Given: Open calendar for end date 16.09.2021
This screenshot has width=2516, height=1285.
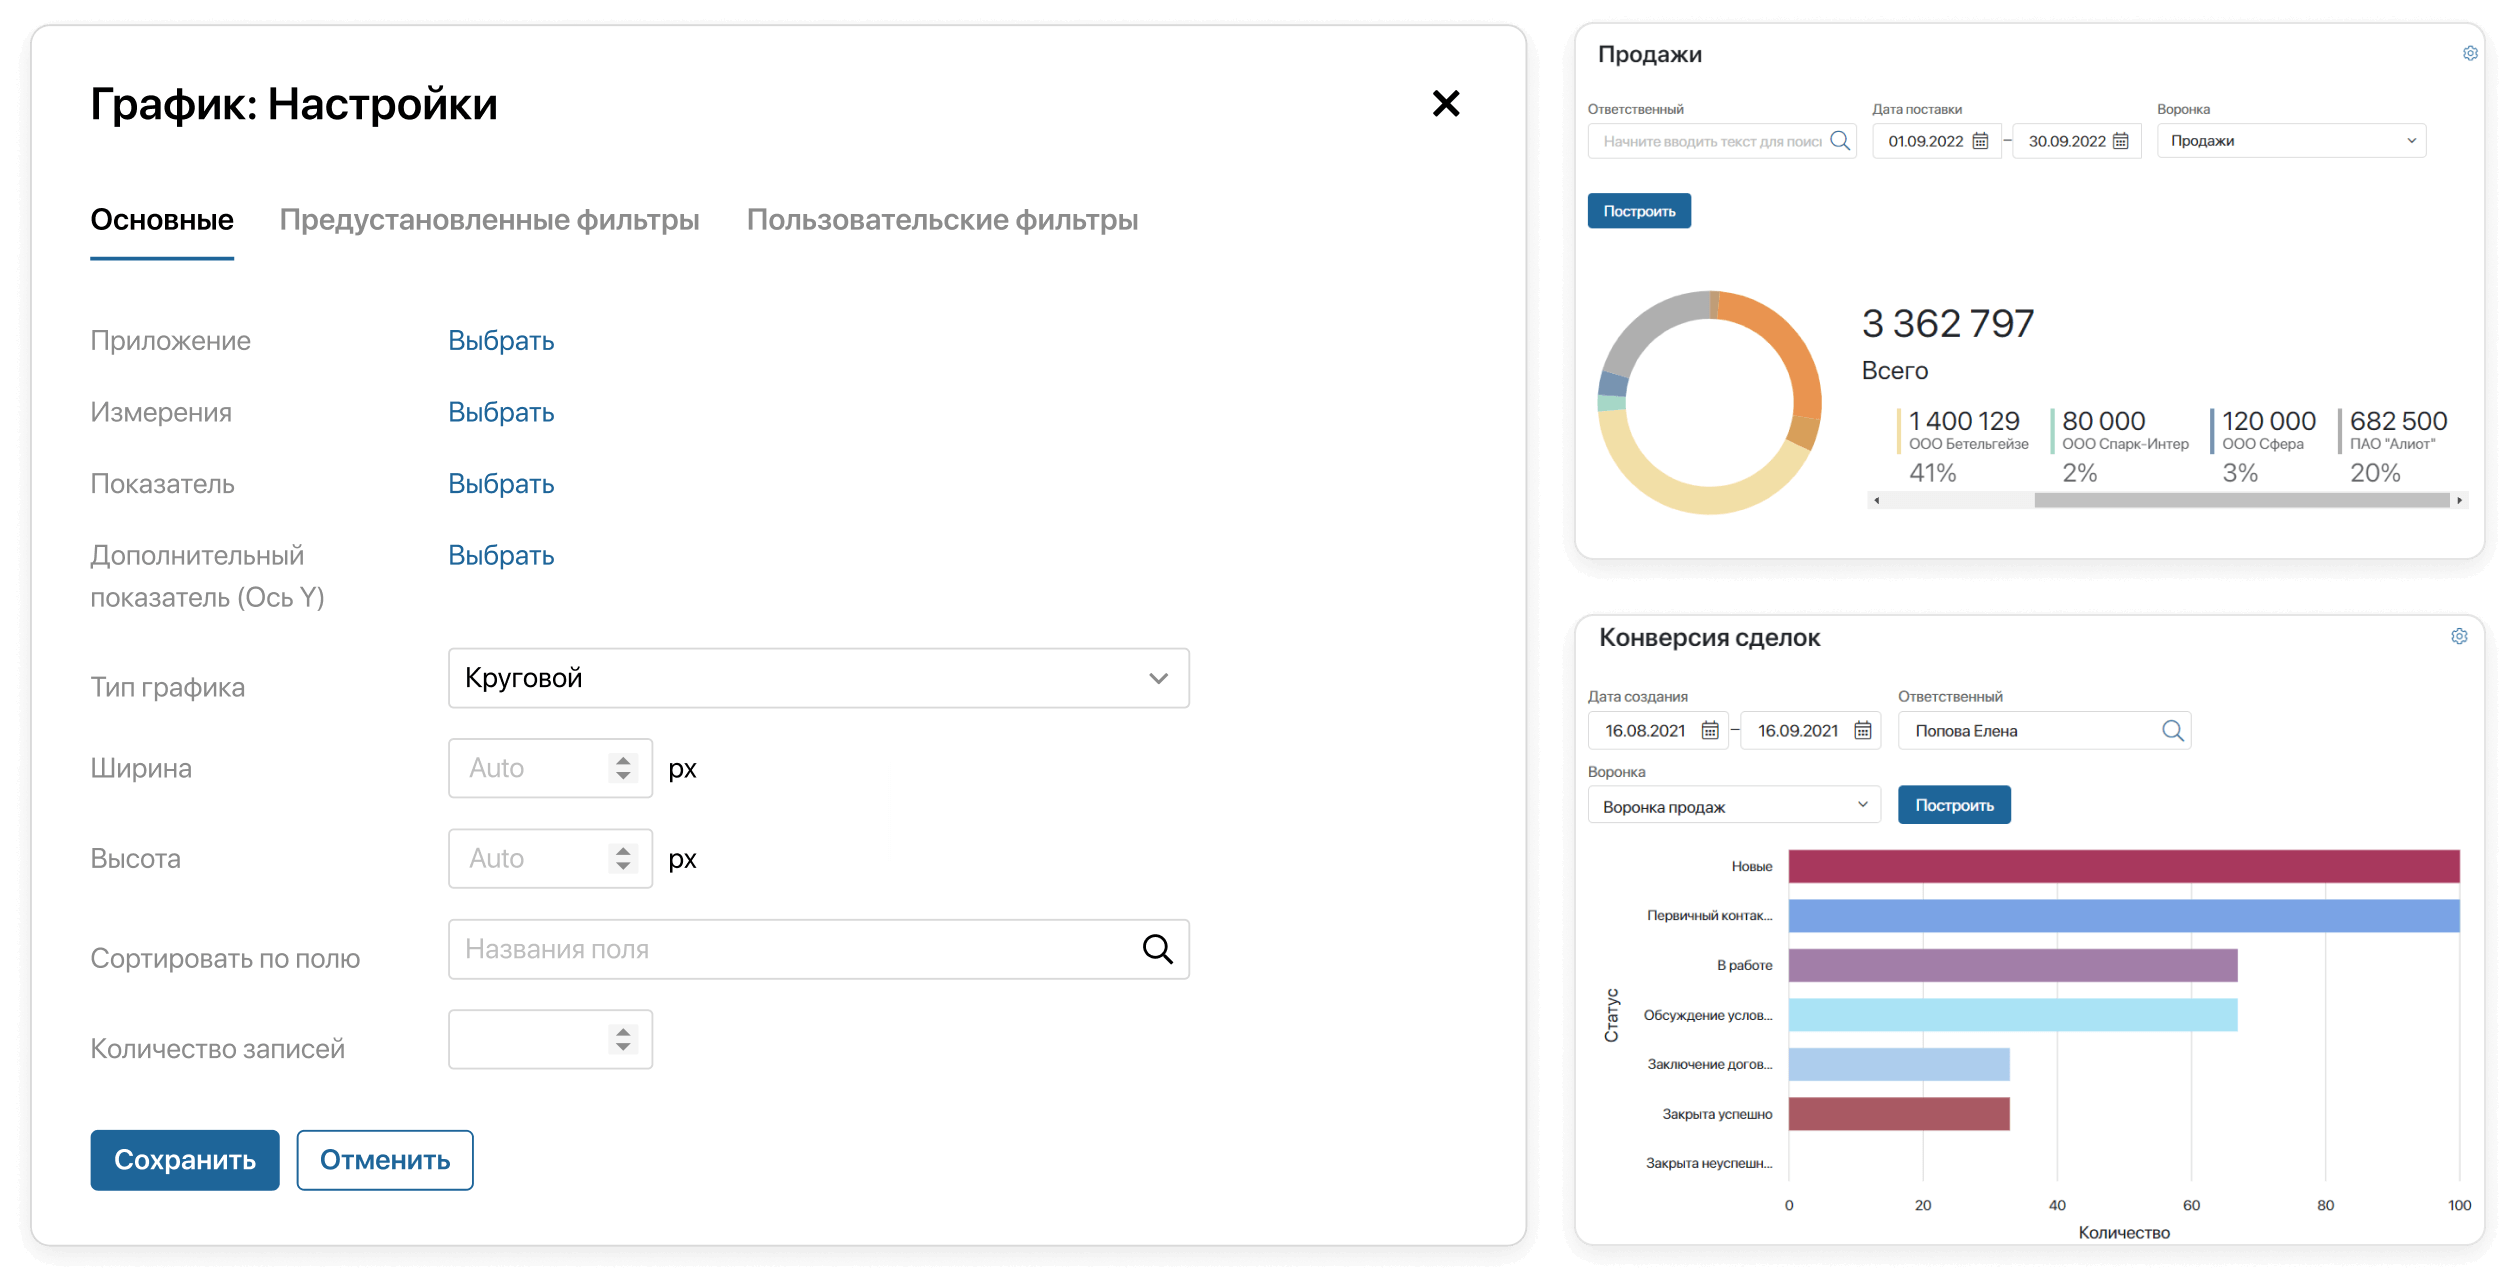Looking at the screenshot, I should [1862, 730].
